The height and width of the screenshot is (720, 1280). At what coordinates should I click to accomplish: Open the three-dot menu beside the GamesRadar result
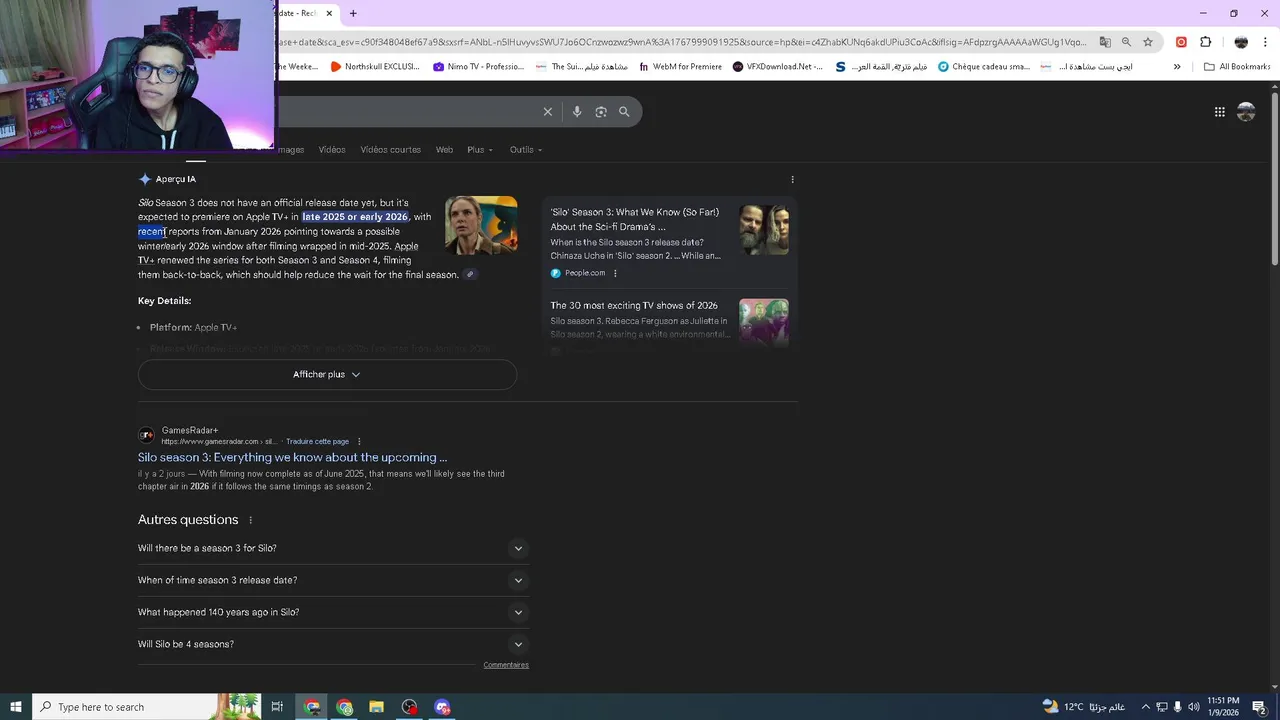click(x=359, y=441)
